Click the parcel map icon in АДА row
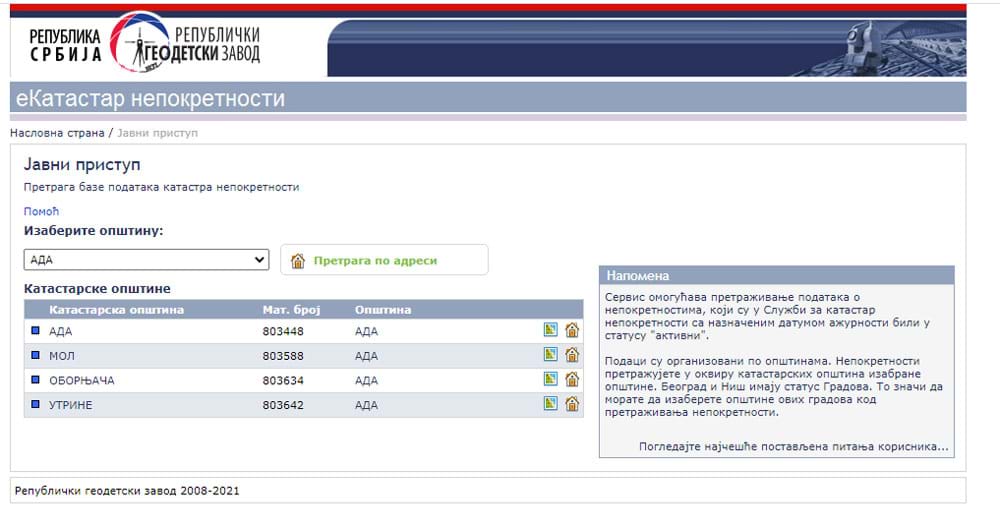This screenshot has height=527, width=1000. coord(550,330)
